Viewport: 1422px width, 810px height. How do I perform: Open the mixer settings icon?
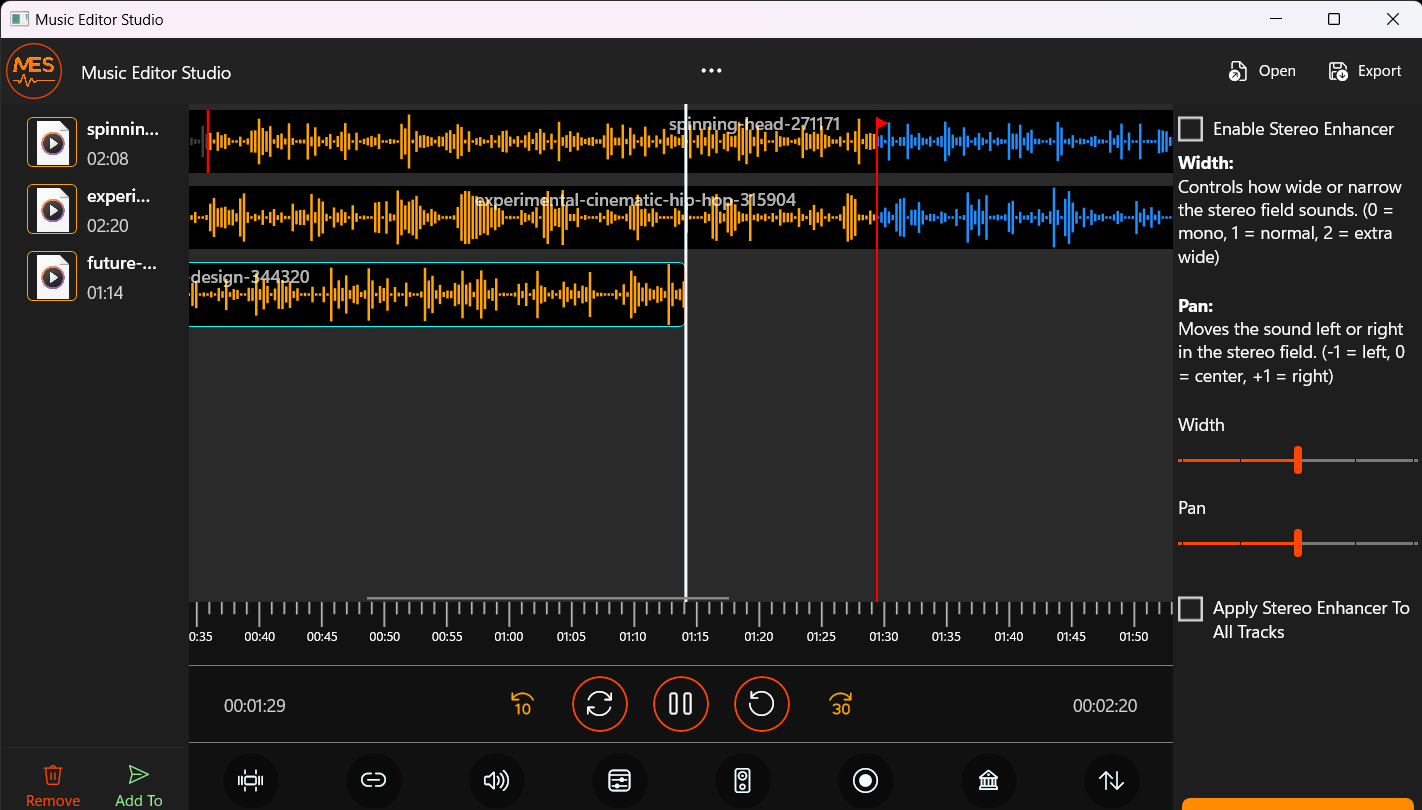click(x=619, y=781)
